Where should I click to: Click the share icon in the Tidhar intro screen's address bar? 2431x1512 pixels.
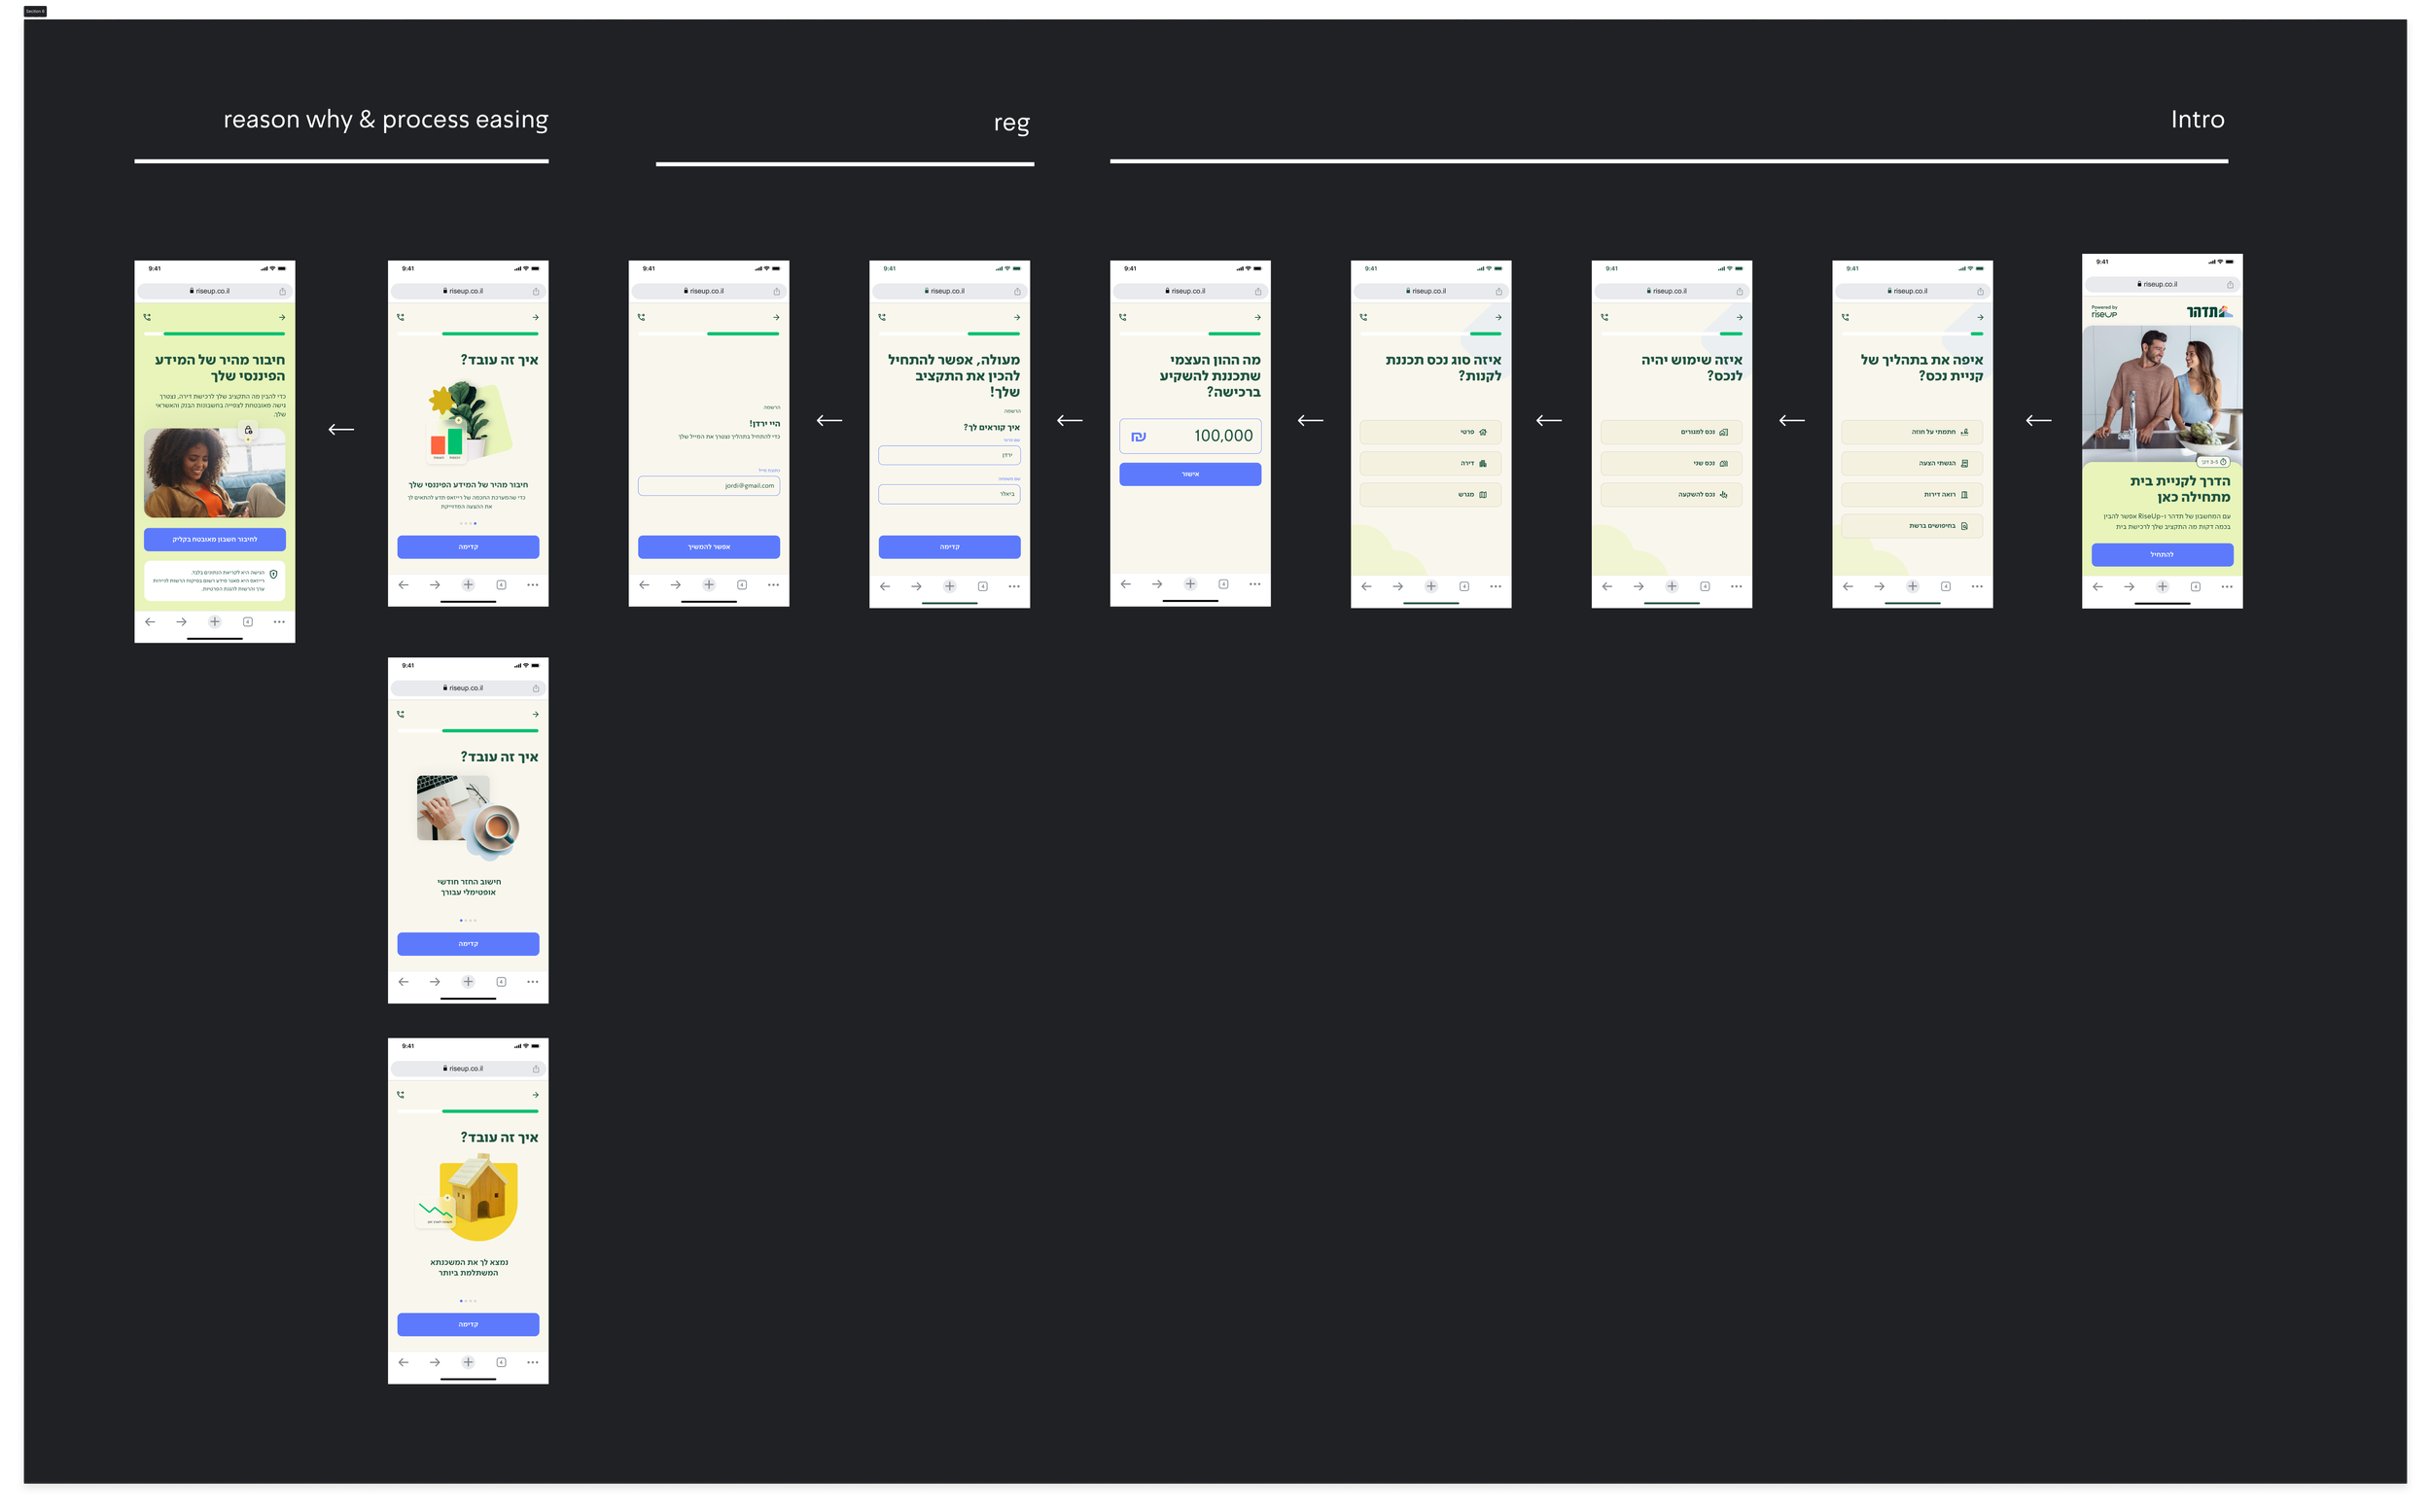tap(2229, 285)
